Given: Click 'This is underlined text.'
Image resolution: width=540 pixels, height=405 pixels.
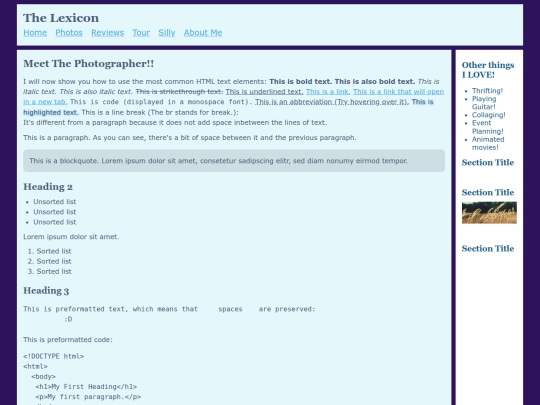Looking at the screenshot, I should coord(264,92).
